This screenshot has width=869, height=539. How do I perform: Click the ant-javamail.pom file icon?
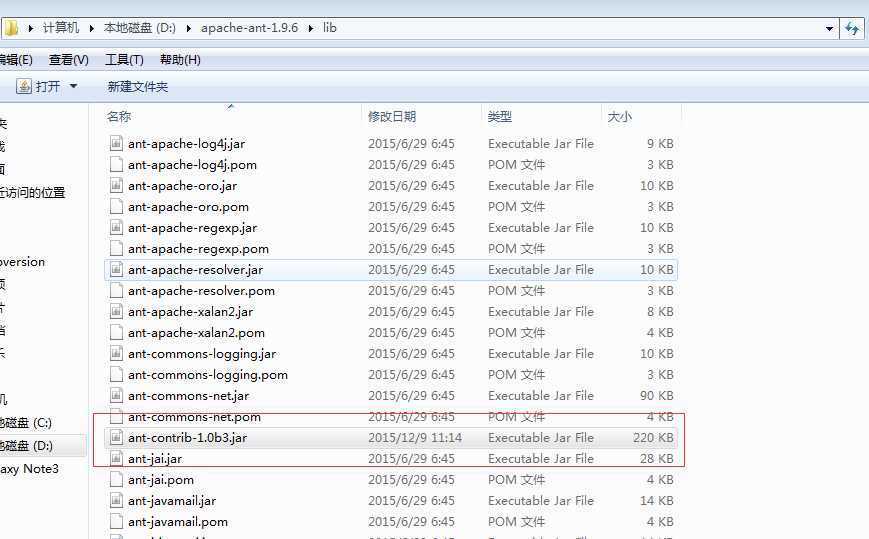(x=116, y=522)
